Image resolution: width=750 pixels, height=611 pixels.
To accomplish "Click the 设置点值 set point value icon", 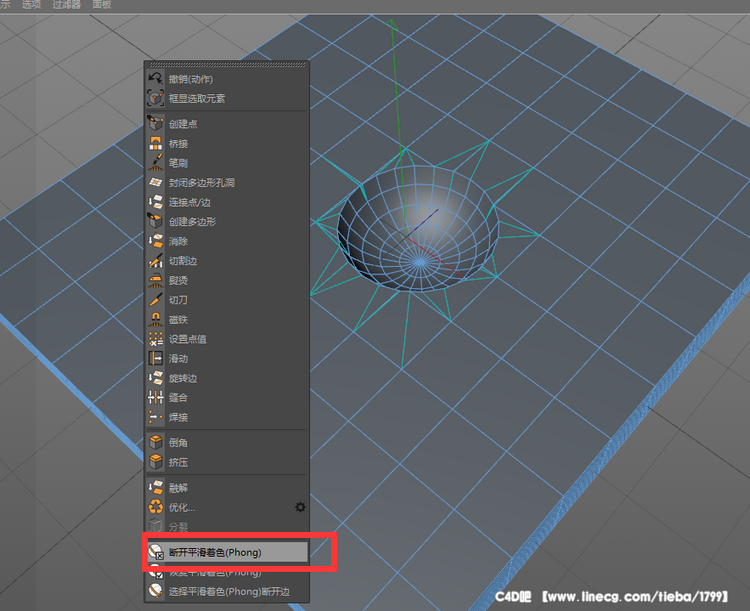I will tap(155, 339).
